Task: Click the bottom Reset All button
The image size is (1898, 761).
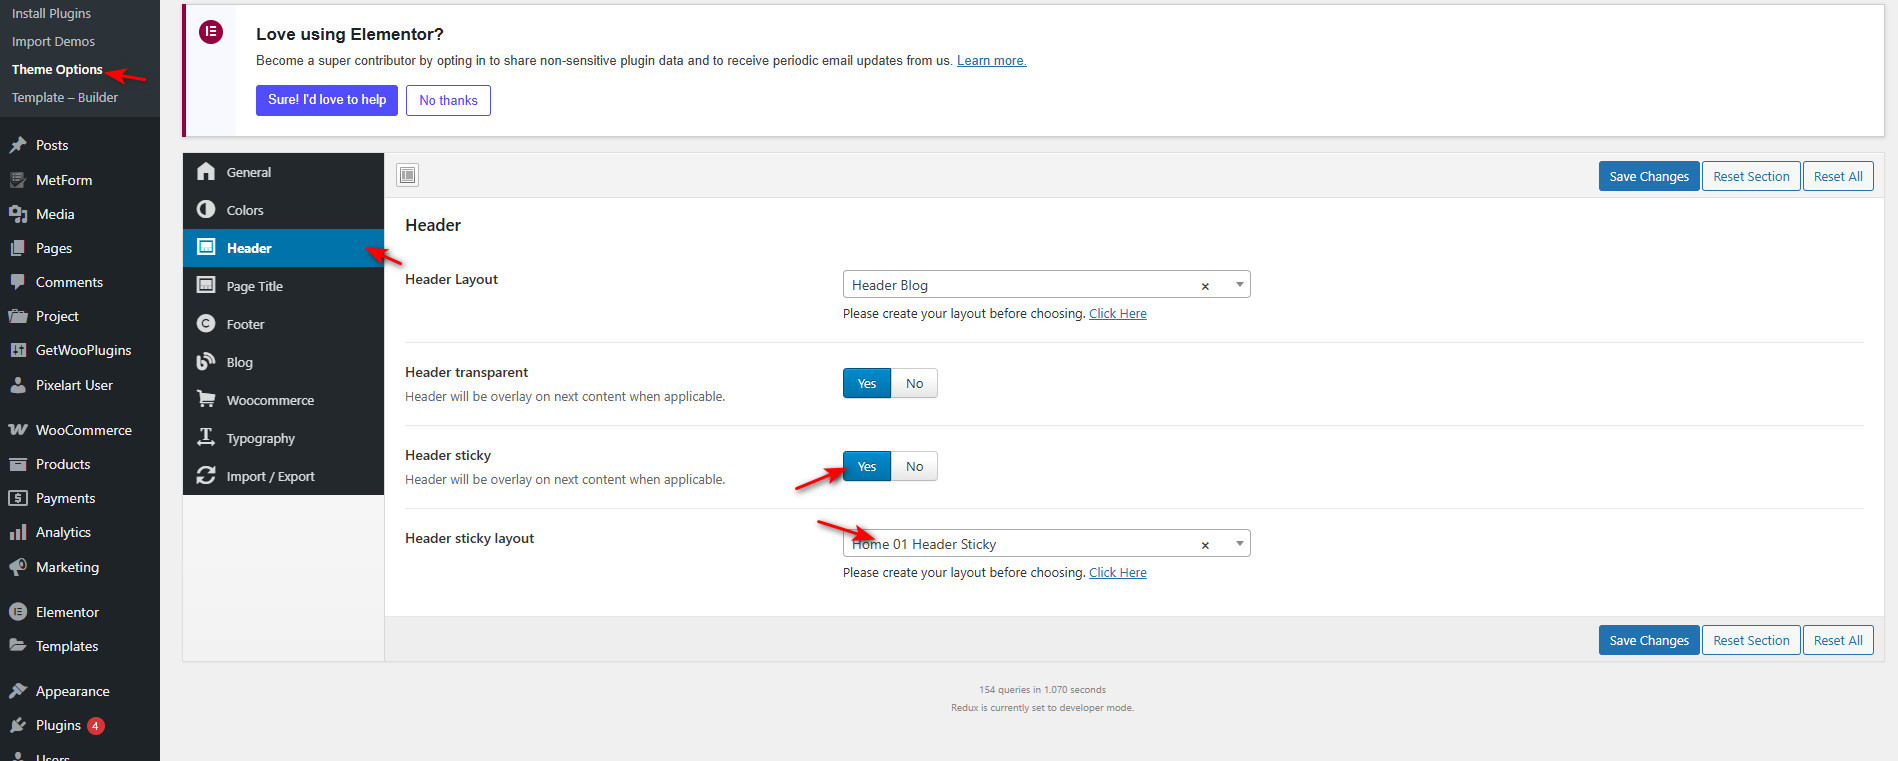Action: tap(1837, 641)
